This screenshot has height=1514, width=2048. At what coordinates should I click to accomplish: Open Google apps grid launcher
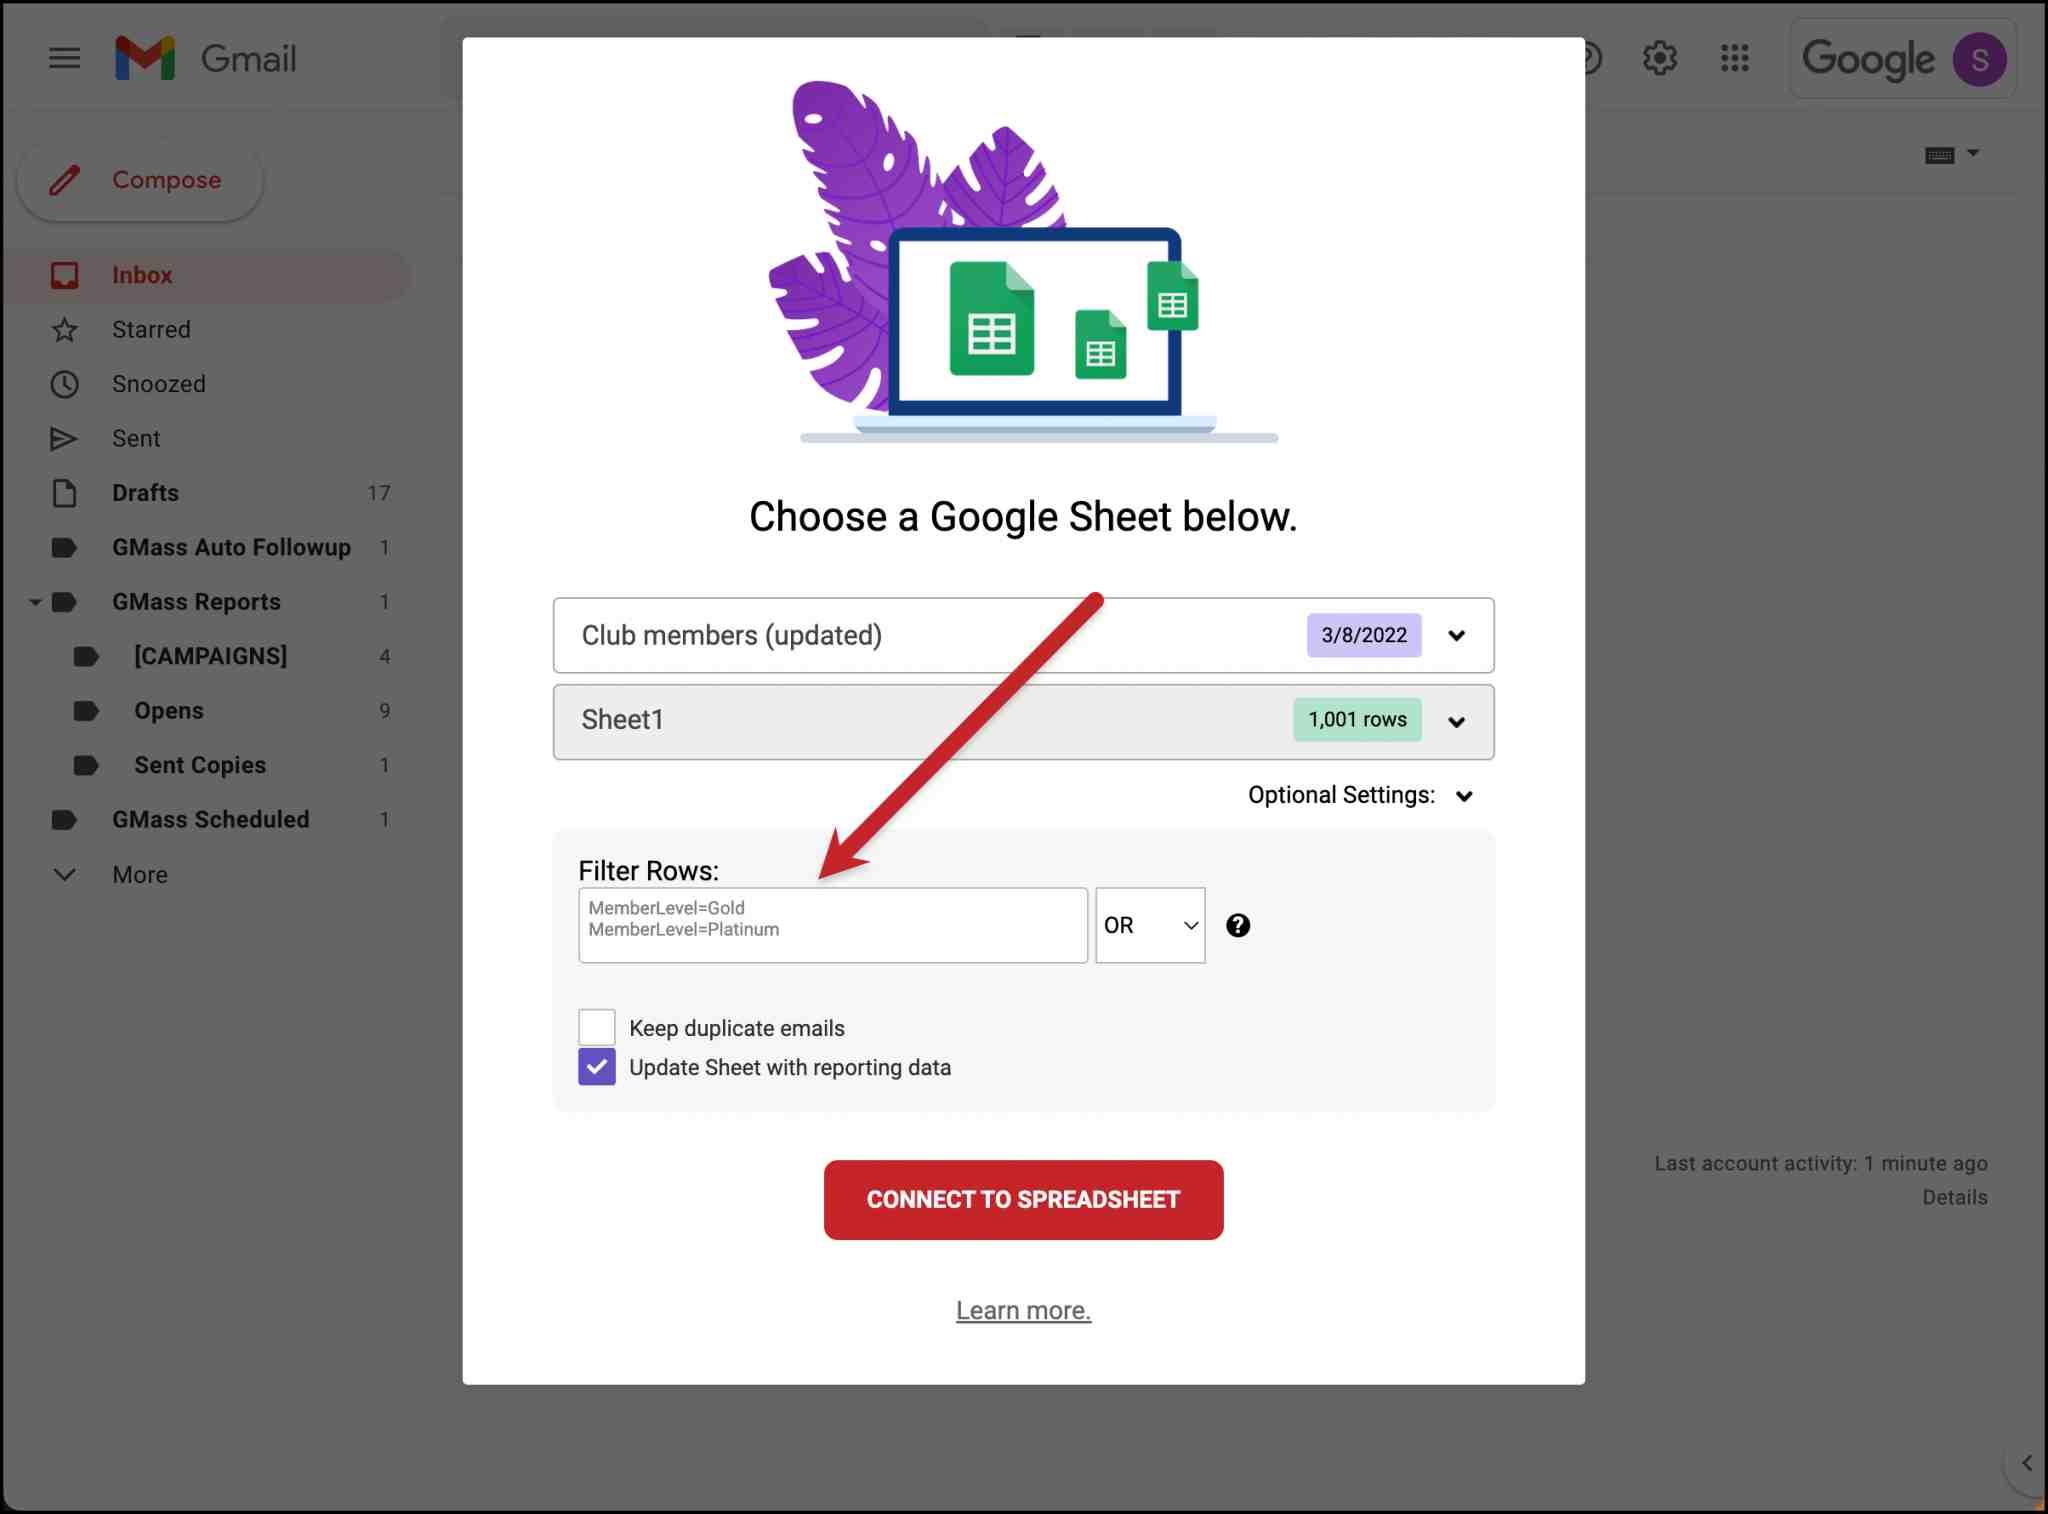pyautogui.click(x=1735, y=57)
